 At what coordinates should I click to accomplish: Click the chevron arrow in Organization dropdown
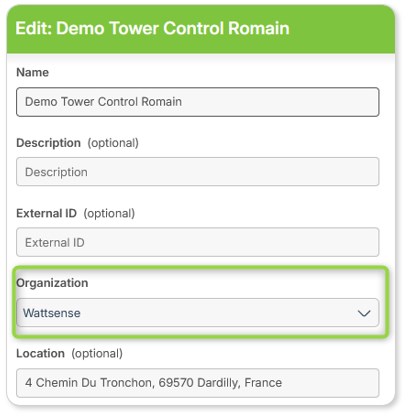pyautogui.click(x=364, y=313)
